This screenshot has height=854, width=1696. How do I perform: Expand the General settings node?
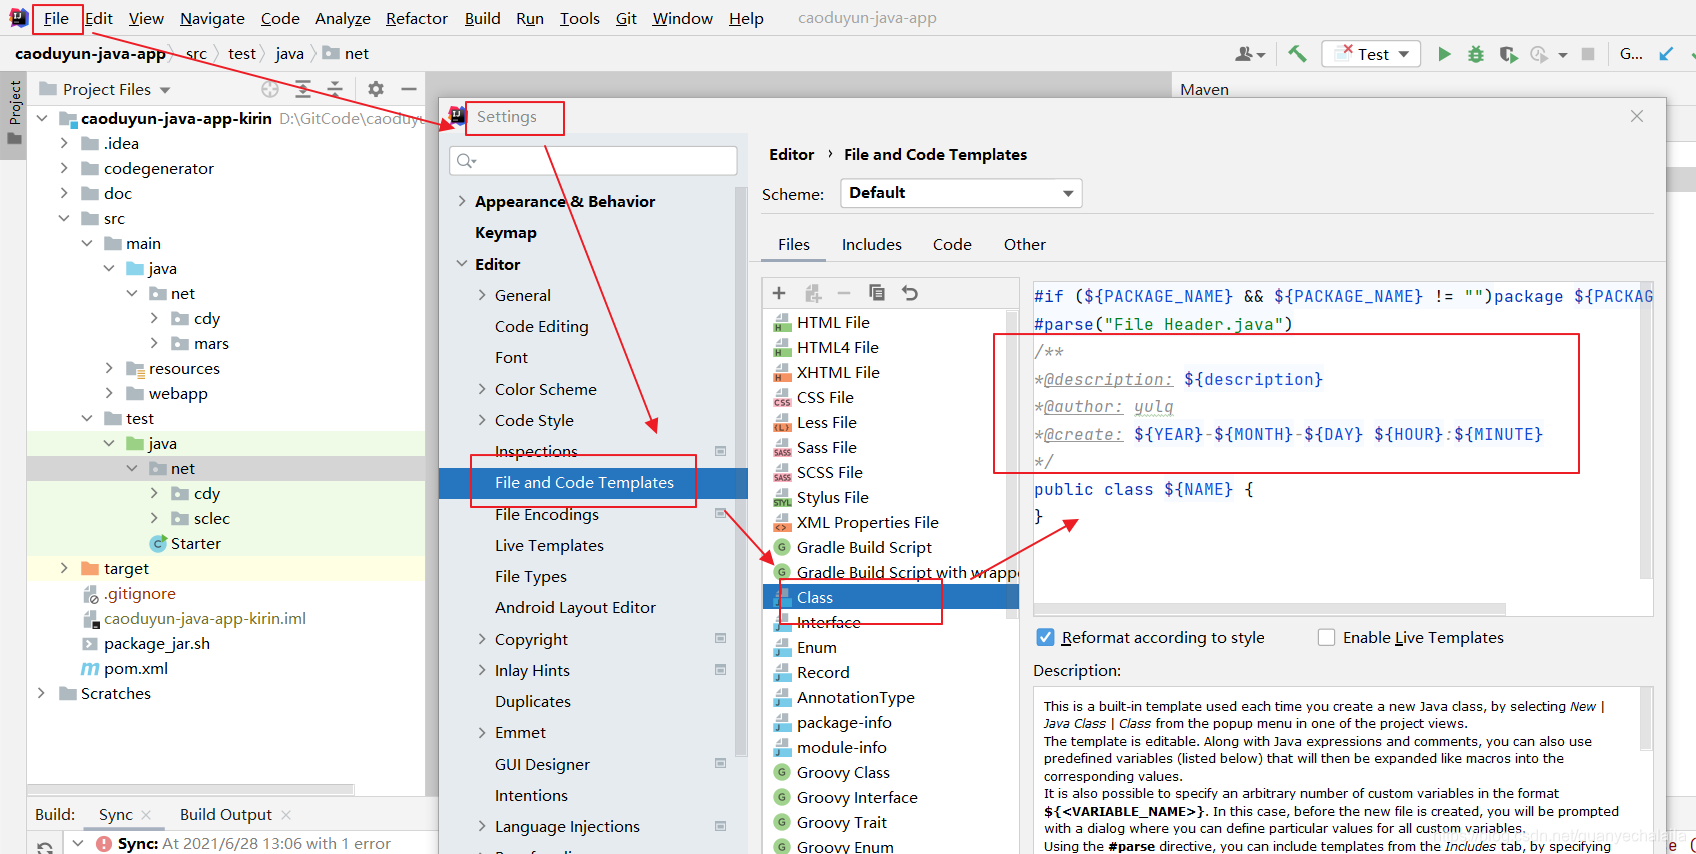(482, 295)
